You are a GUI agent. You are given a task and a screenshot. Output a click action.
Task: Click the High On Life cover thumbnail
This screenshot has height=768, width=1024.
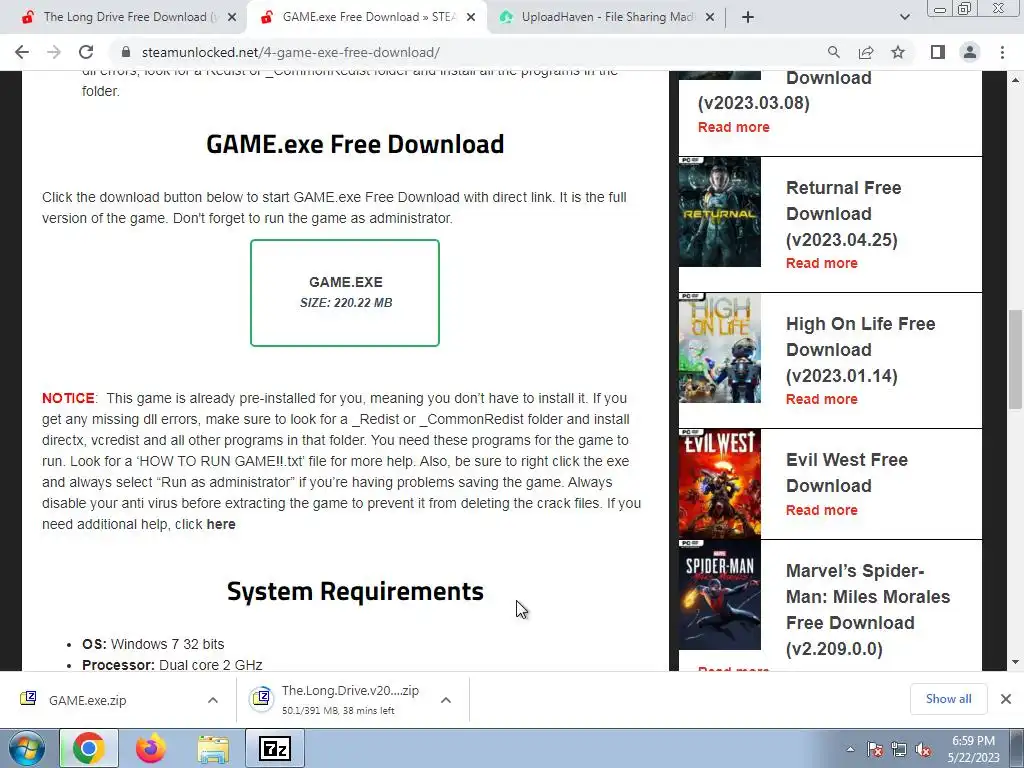point(720,347)
